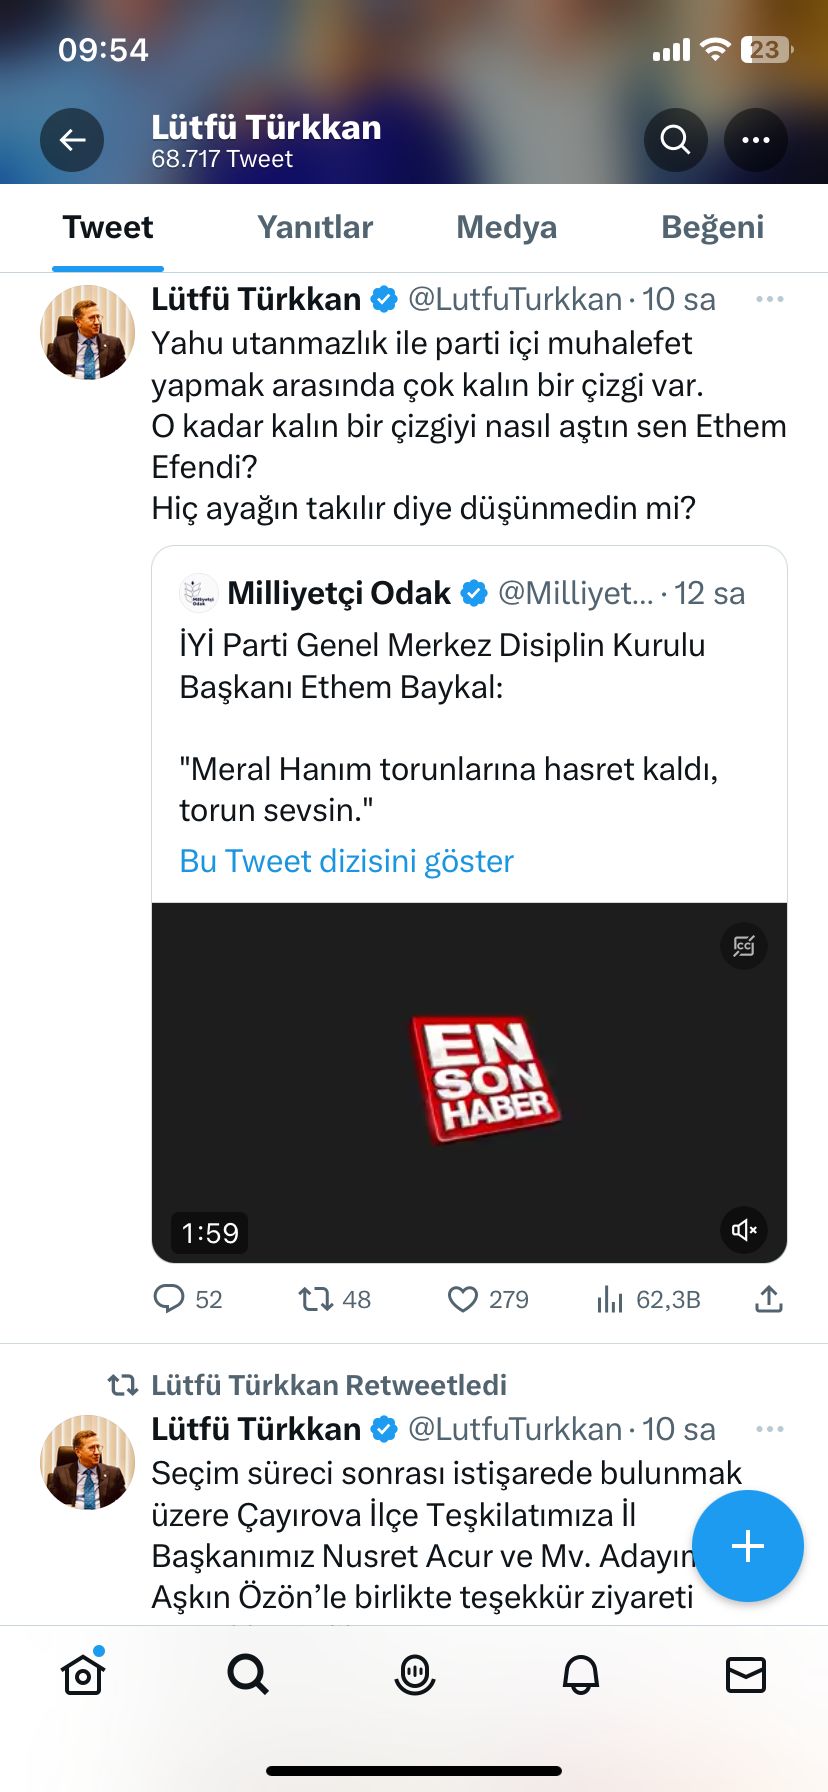Toggle video captions icon
The height and width of the screenshot is (1792, 828).
(x=744, y=946)
